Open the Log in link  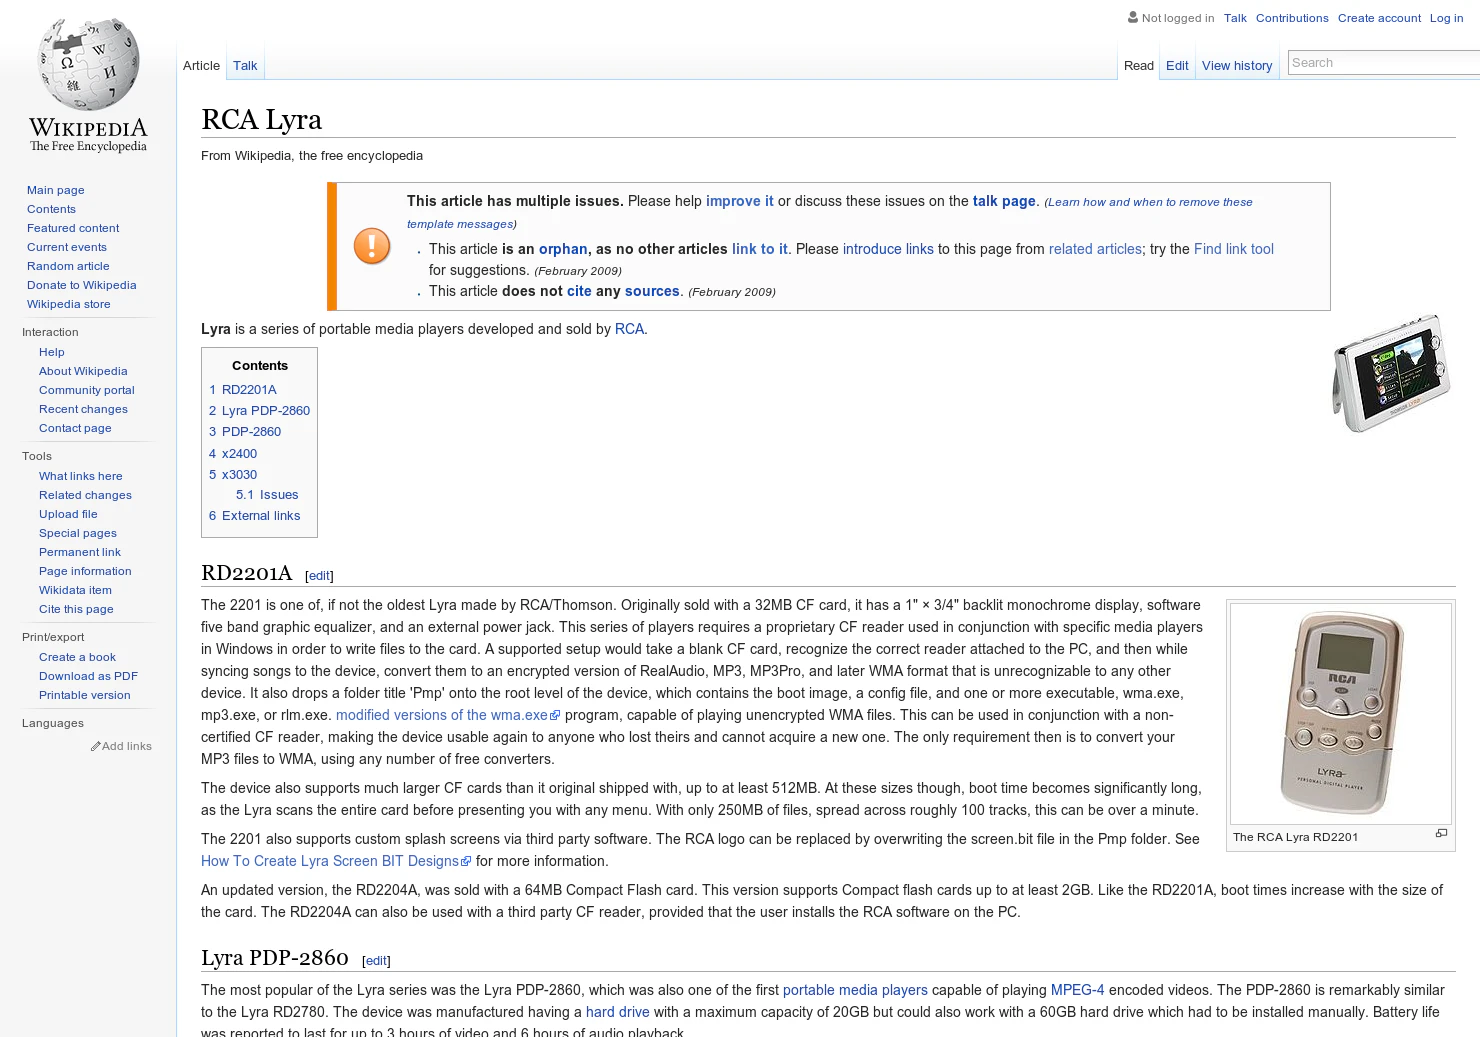pos(1446,18)
